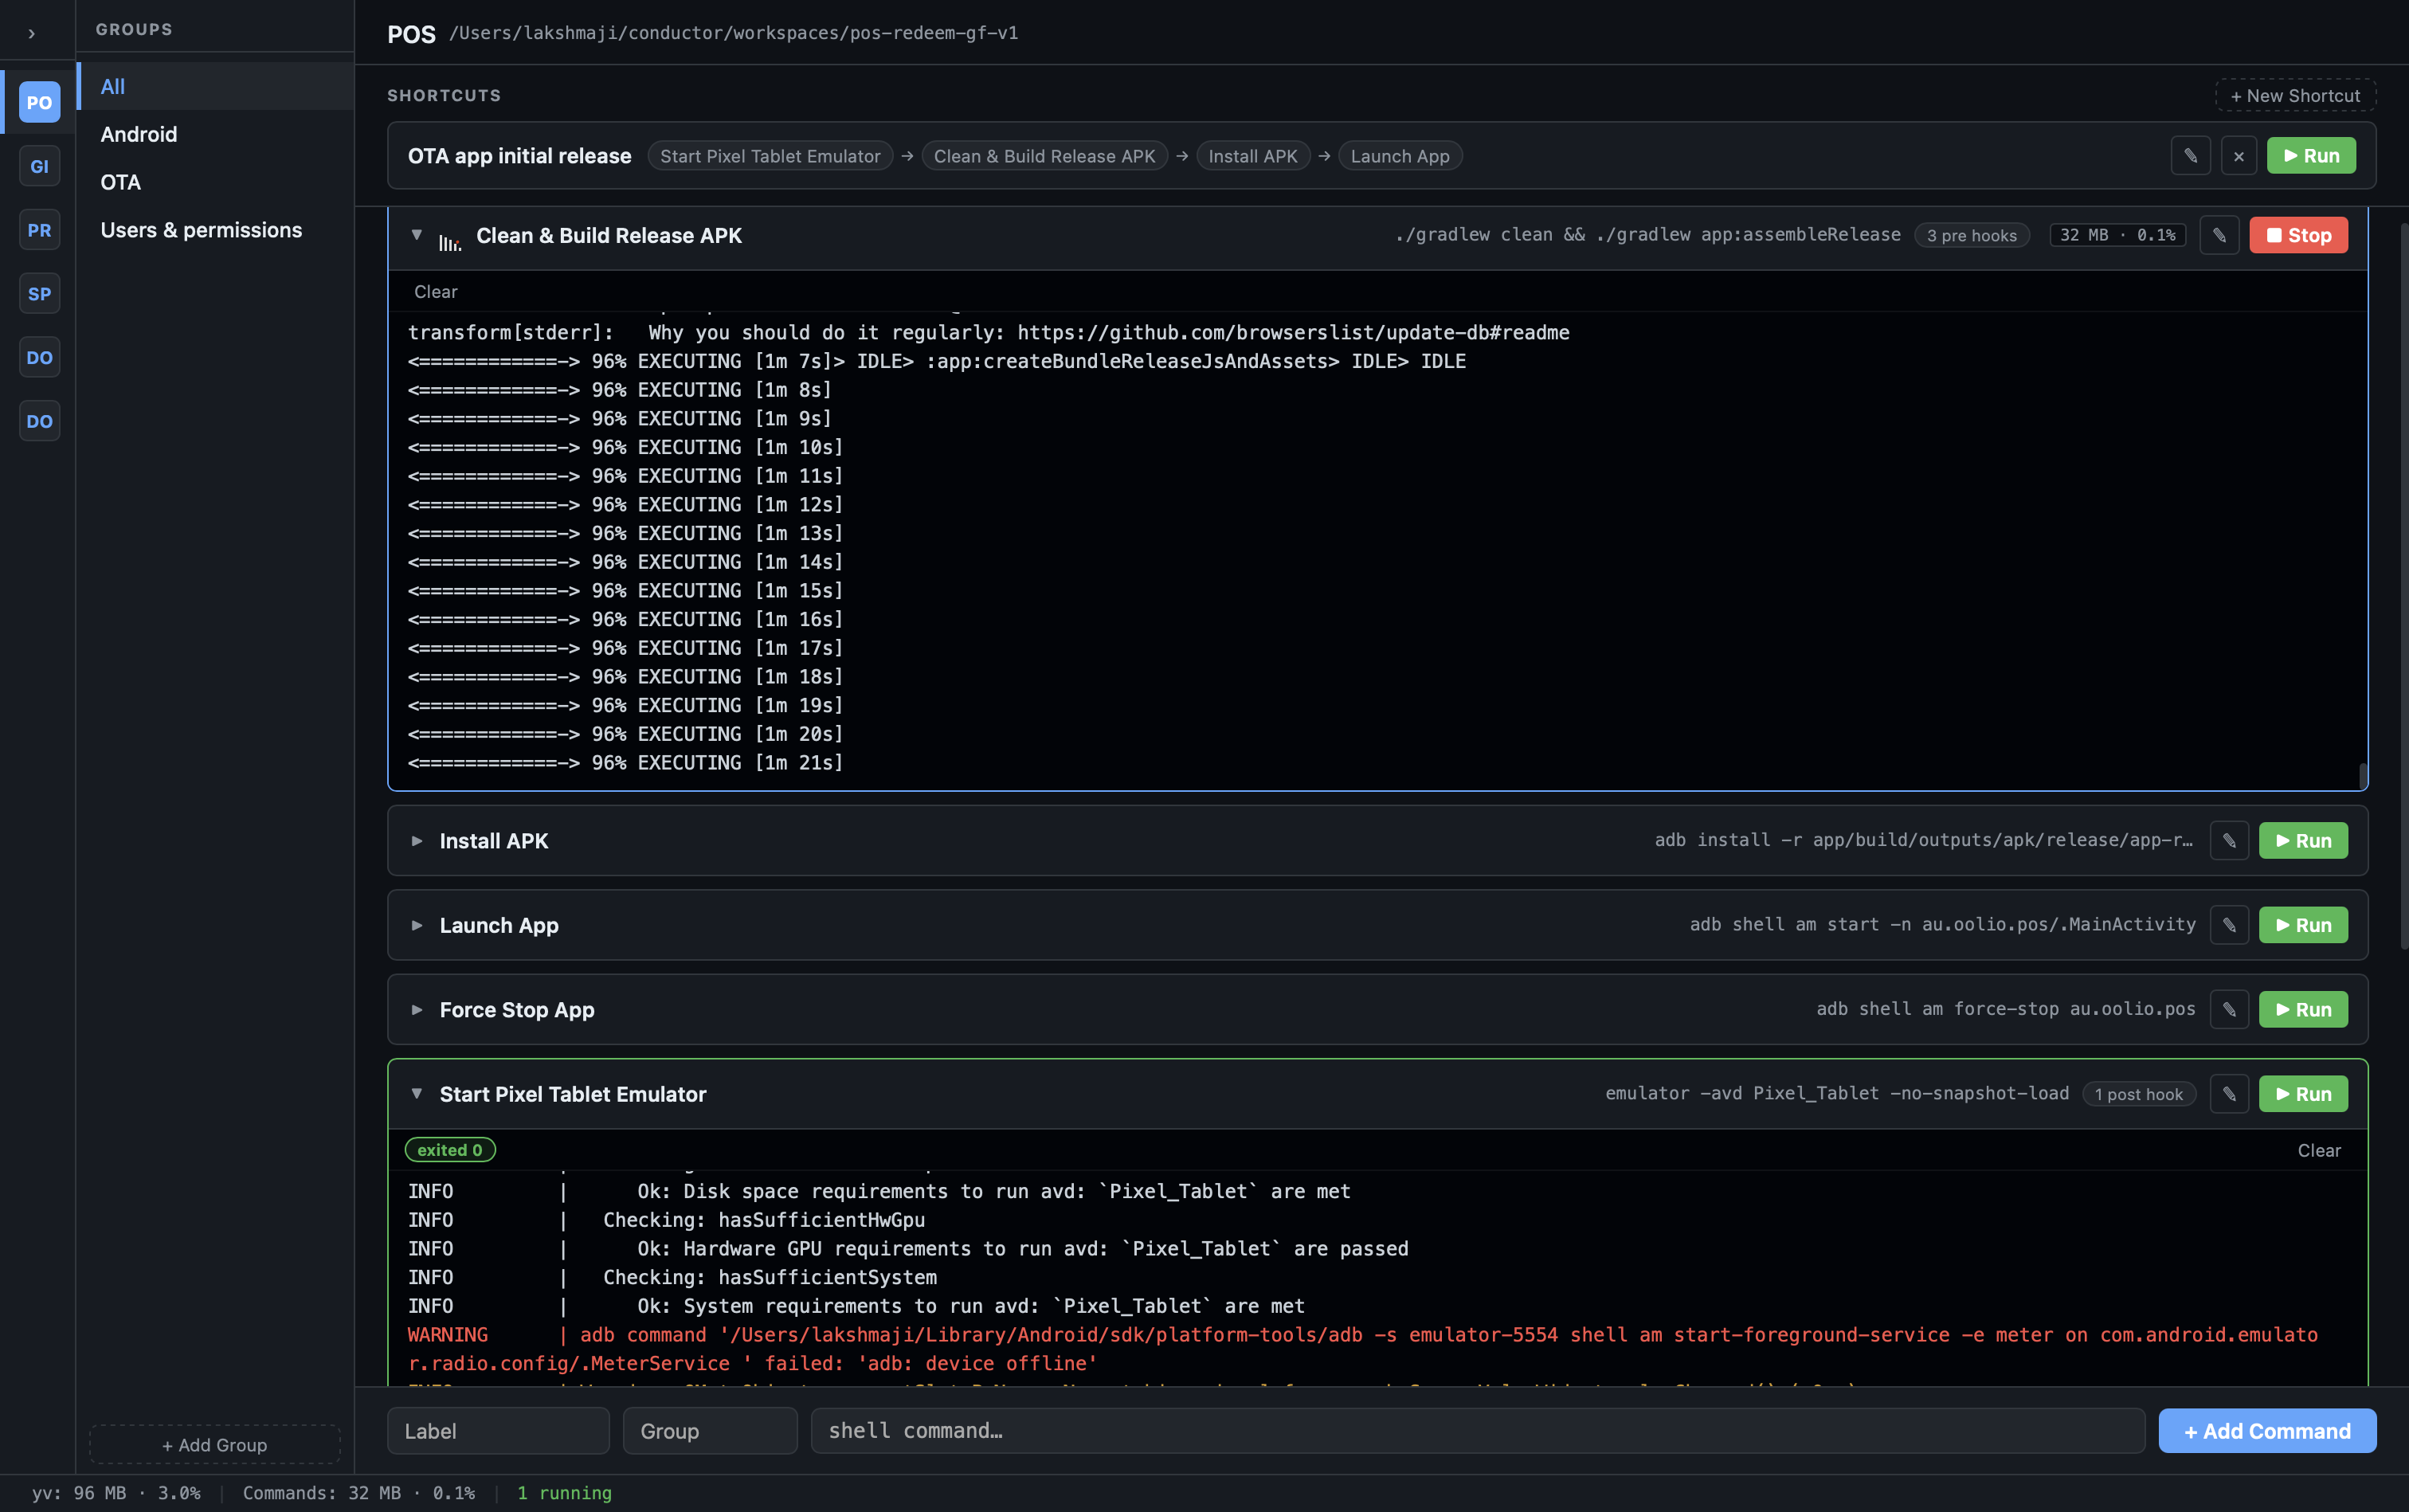
Task: Click the main page scrollbar
Action: tap(2404, 585)
